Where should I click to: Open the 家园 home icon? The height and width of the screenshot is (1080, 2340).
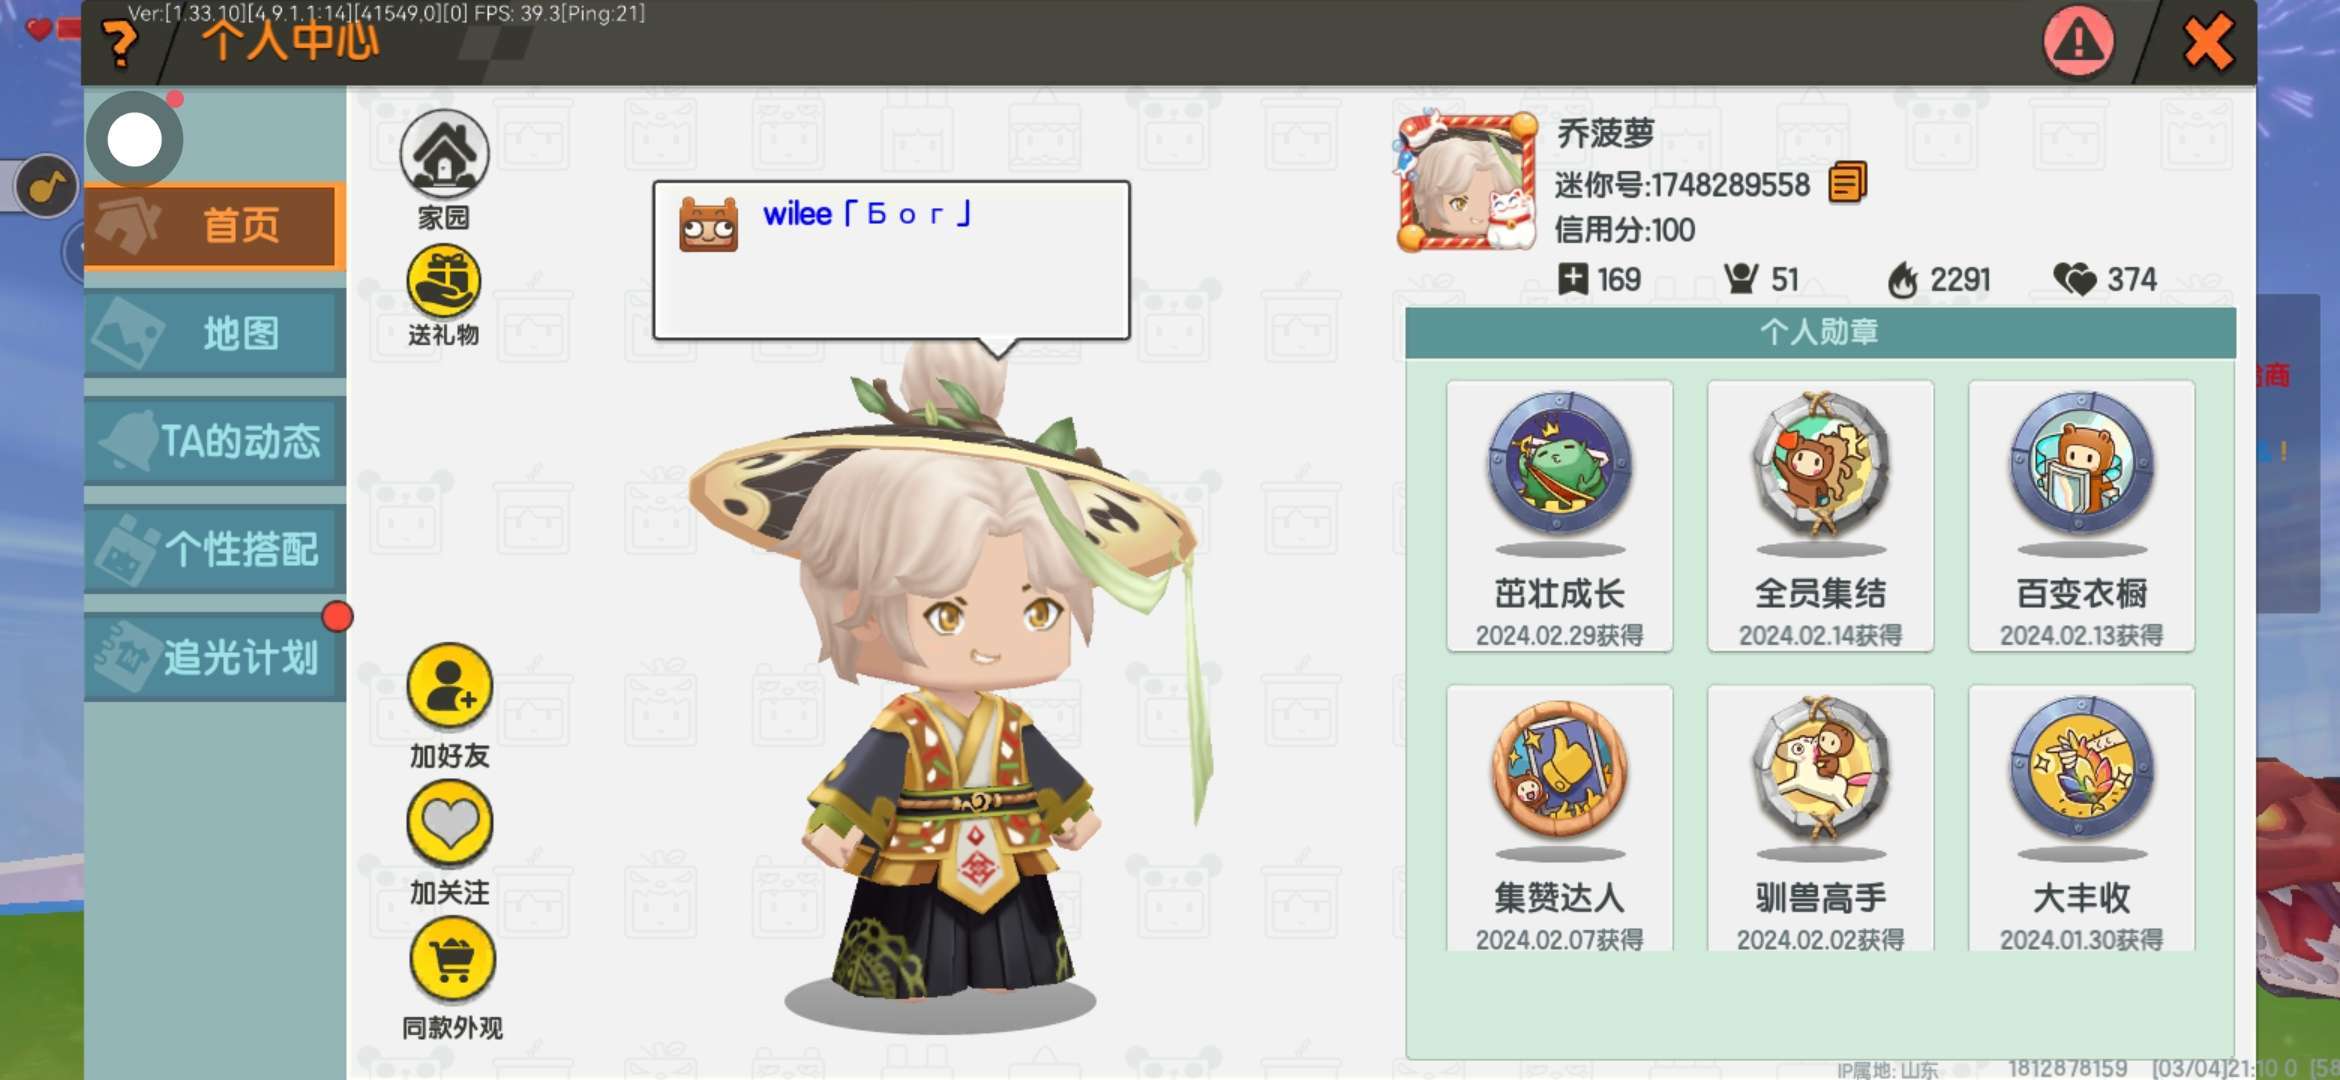pyautogui.click(x=444, y=154)
